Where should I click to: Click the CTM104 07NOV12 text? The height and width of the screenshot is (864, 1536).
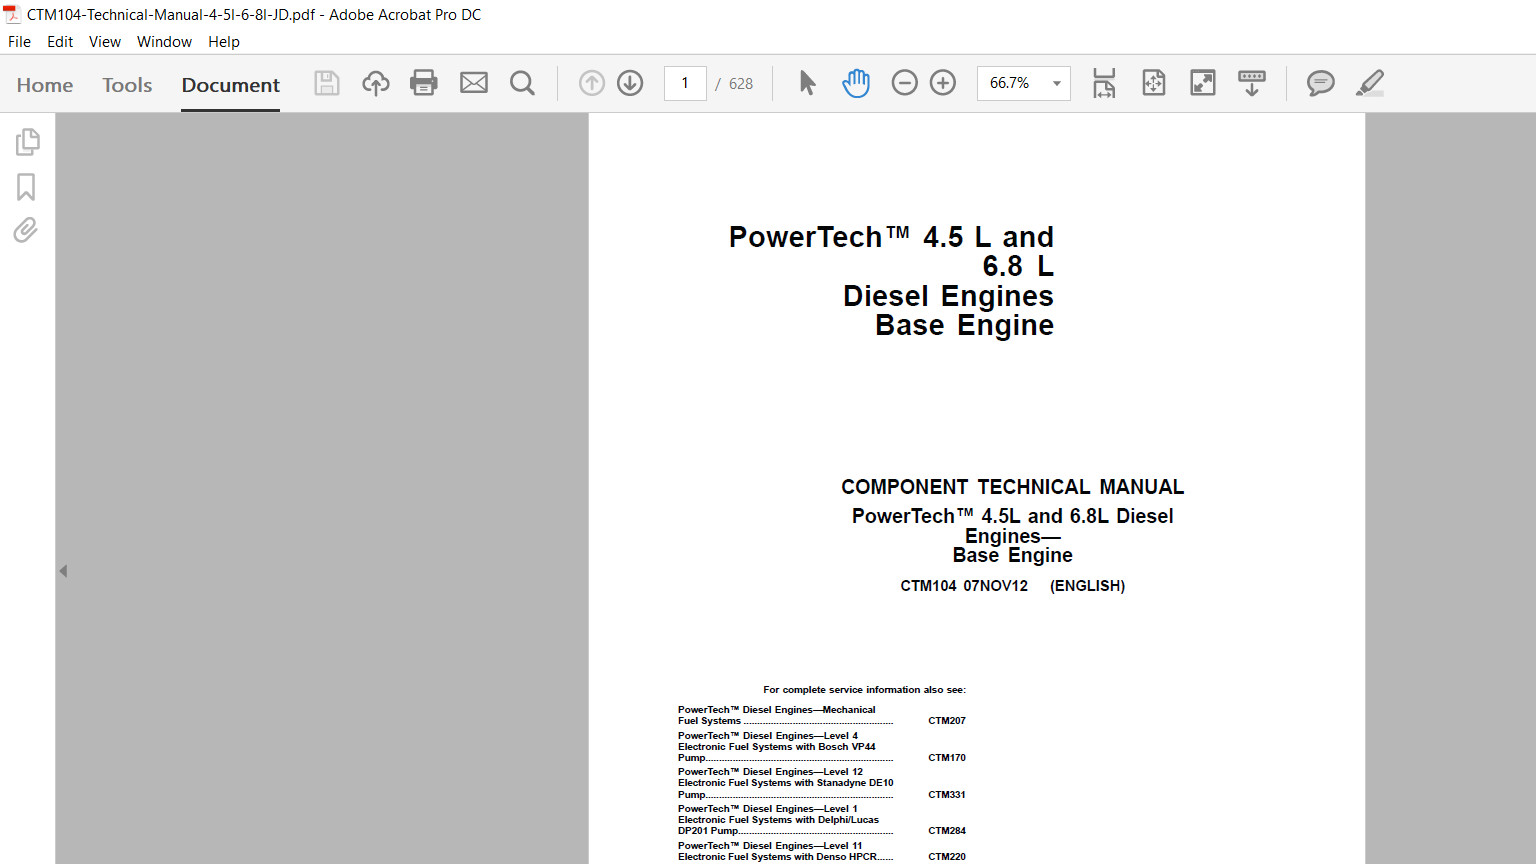(x=964, y=586)
